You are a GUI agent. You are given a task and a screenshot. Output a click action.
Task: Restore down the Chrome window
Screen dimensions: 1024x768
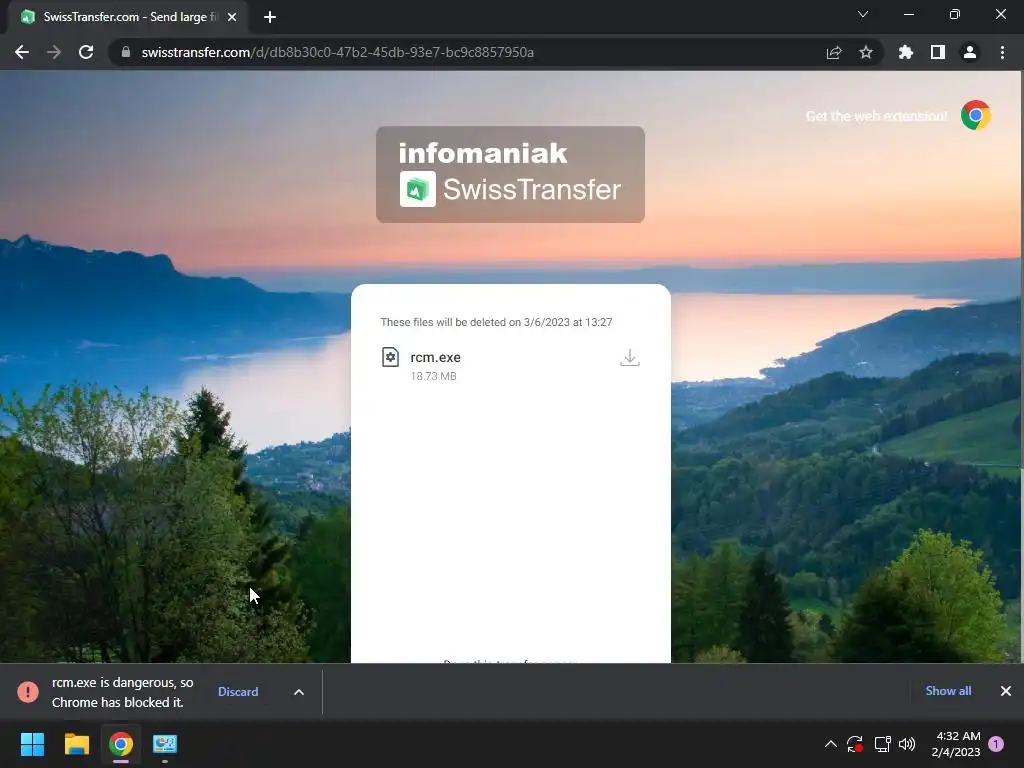point(955,14)
